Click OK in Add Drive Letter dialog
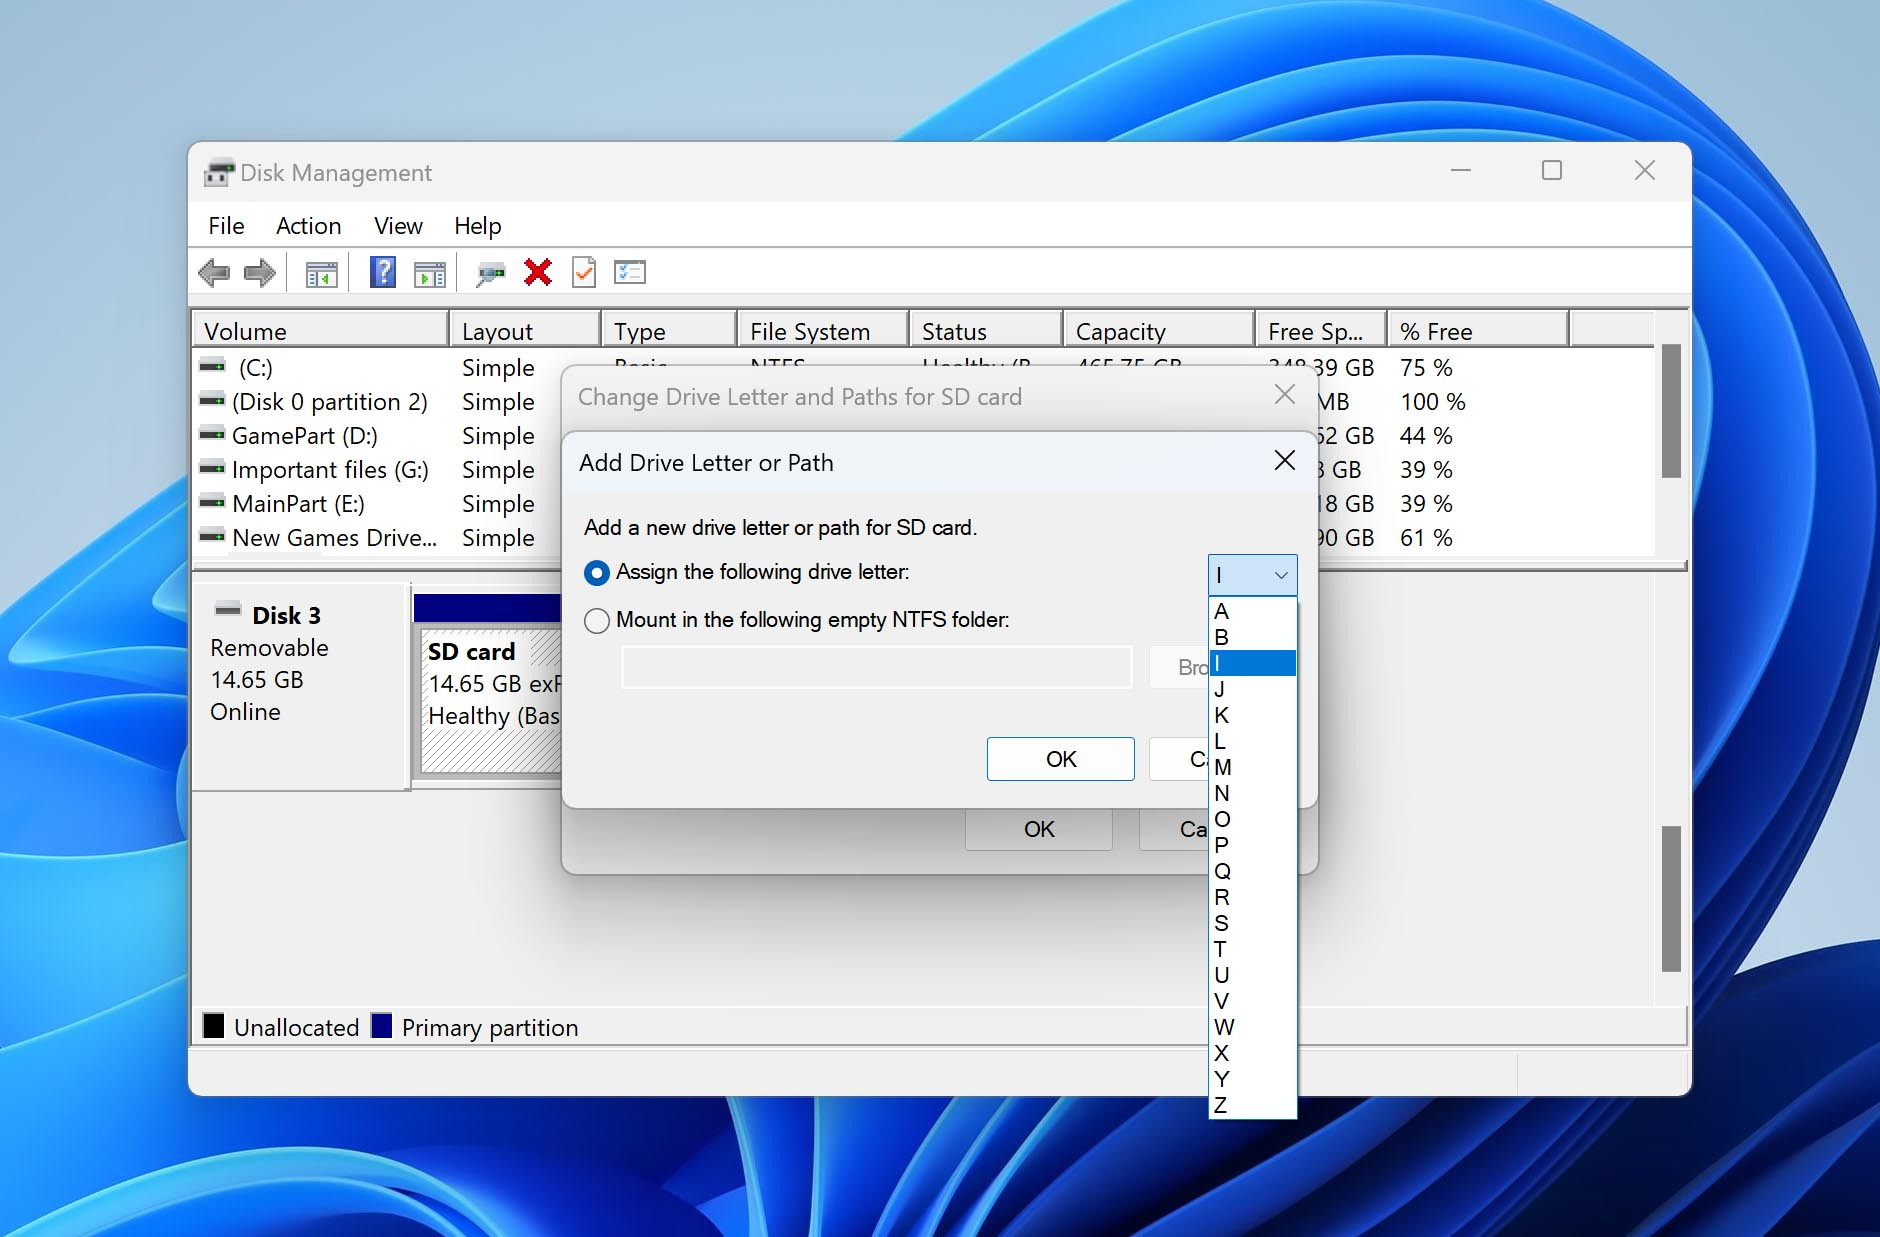This screenshot has width=1880, height=1237. tap(1061, 759)
